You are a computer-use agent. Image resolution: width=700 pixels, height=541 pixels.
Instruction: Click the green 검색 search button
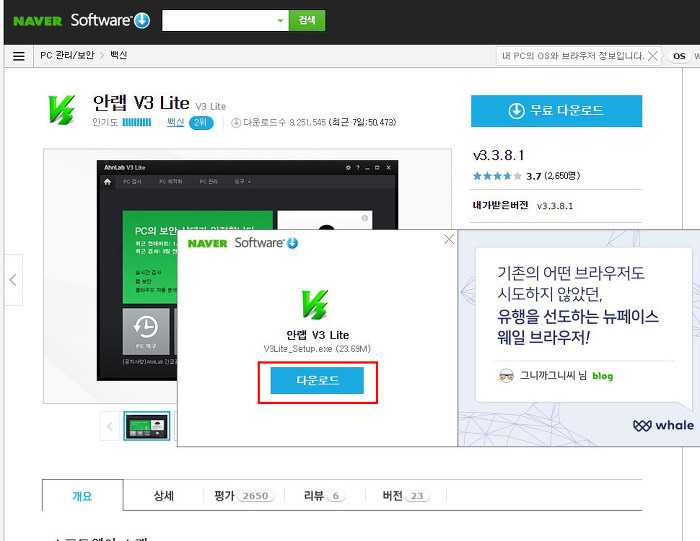click(x=307, y=21)
